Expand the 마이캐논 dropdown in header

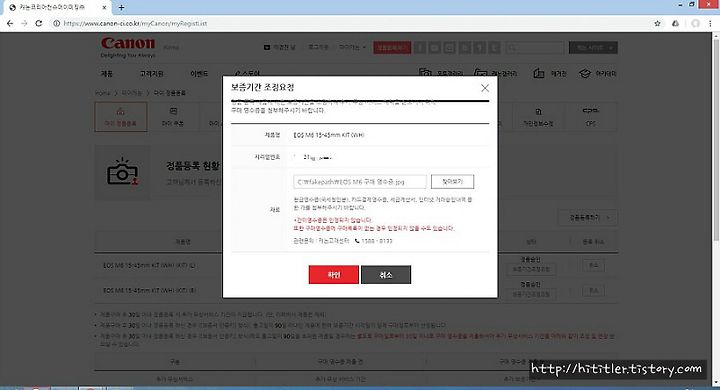tap(352, 47)
